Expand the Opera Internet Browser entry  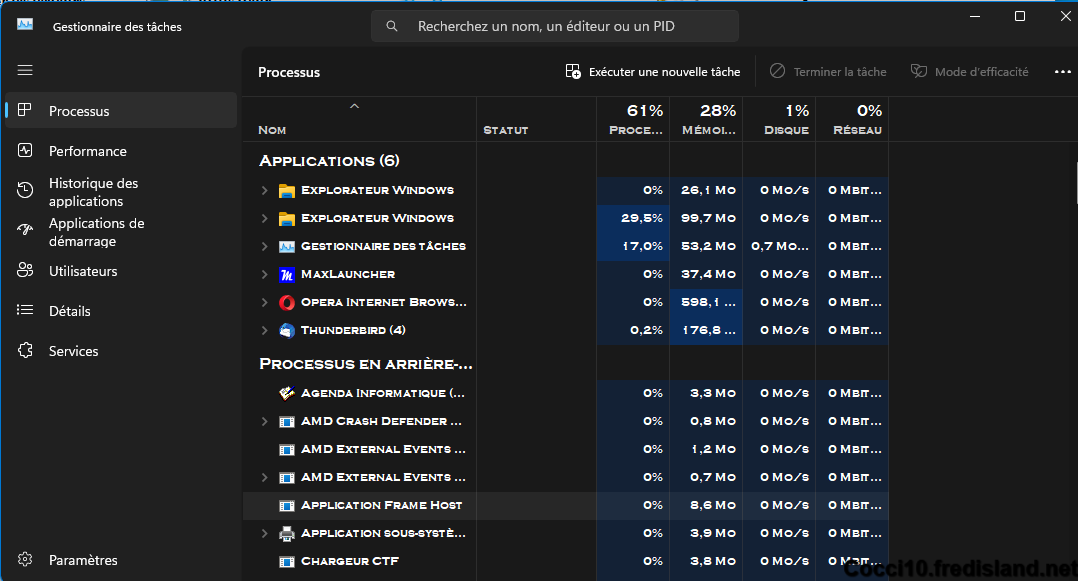[x=264, y=302]
